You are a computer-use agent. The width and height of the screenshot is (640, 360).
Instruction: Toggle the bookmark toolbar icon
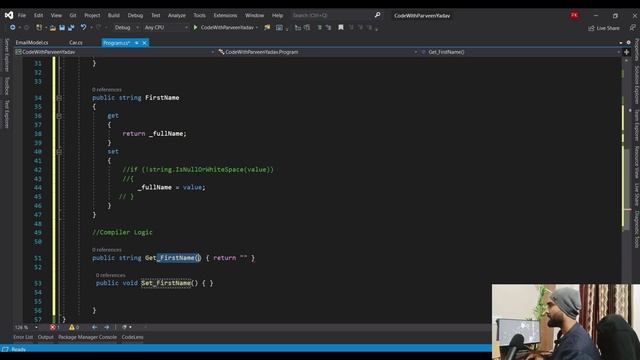coord(341,27)
